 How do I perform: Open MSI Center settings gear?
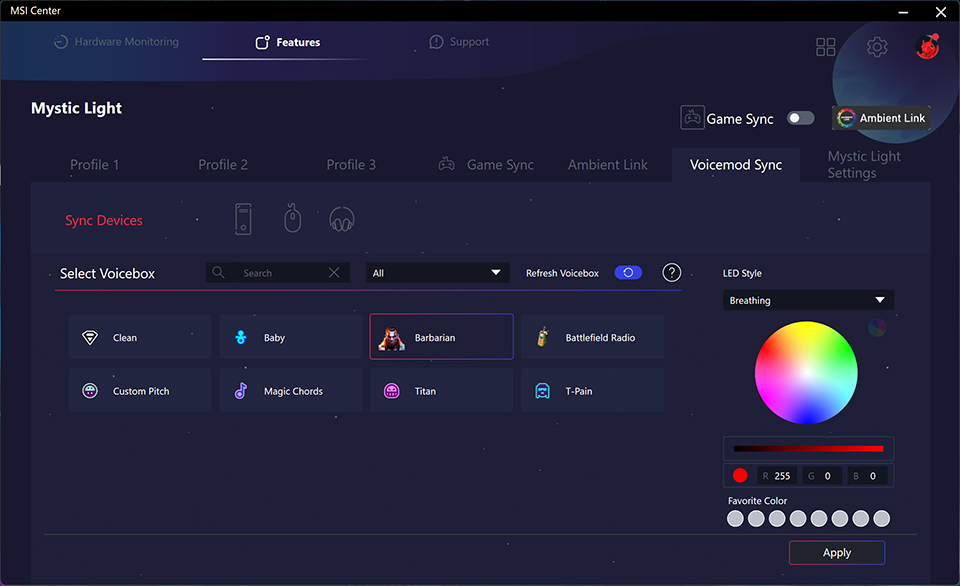[x=877, y=47]
